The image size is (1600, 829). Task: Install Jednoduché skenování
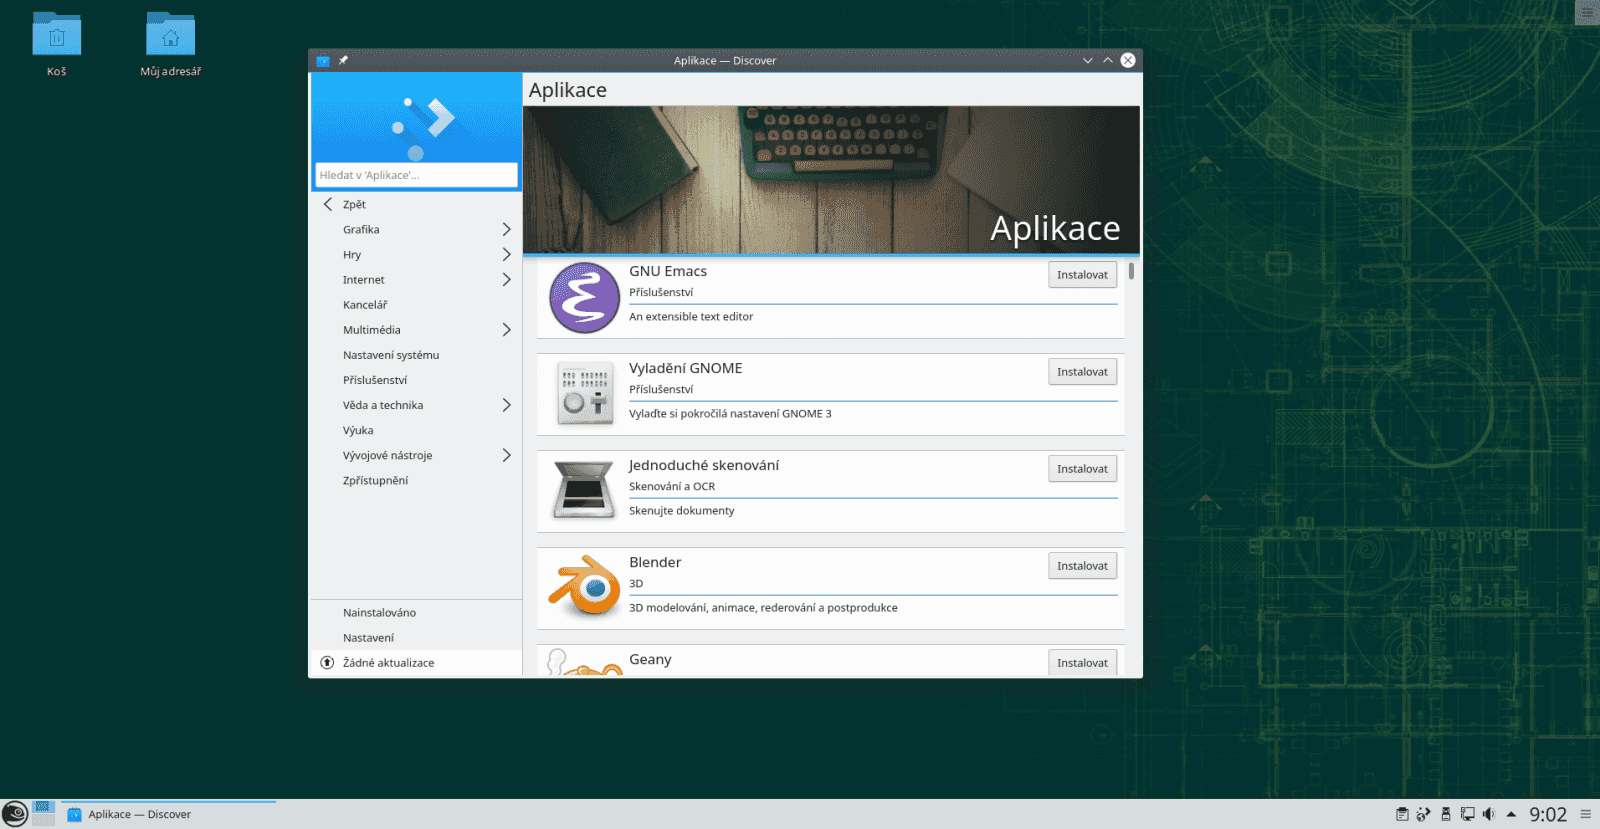point(1082,469)
